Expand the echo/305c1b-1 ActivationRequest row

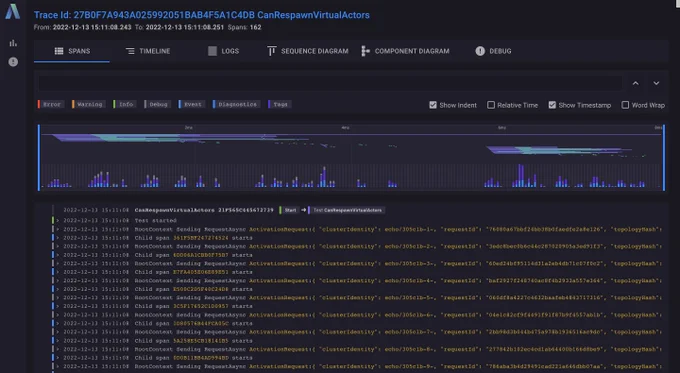pyautogui.click(x=58, y=229)
